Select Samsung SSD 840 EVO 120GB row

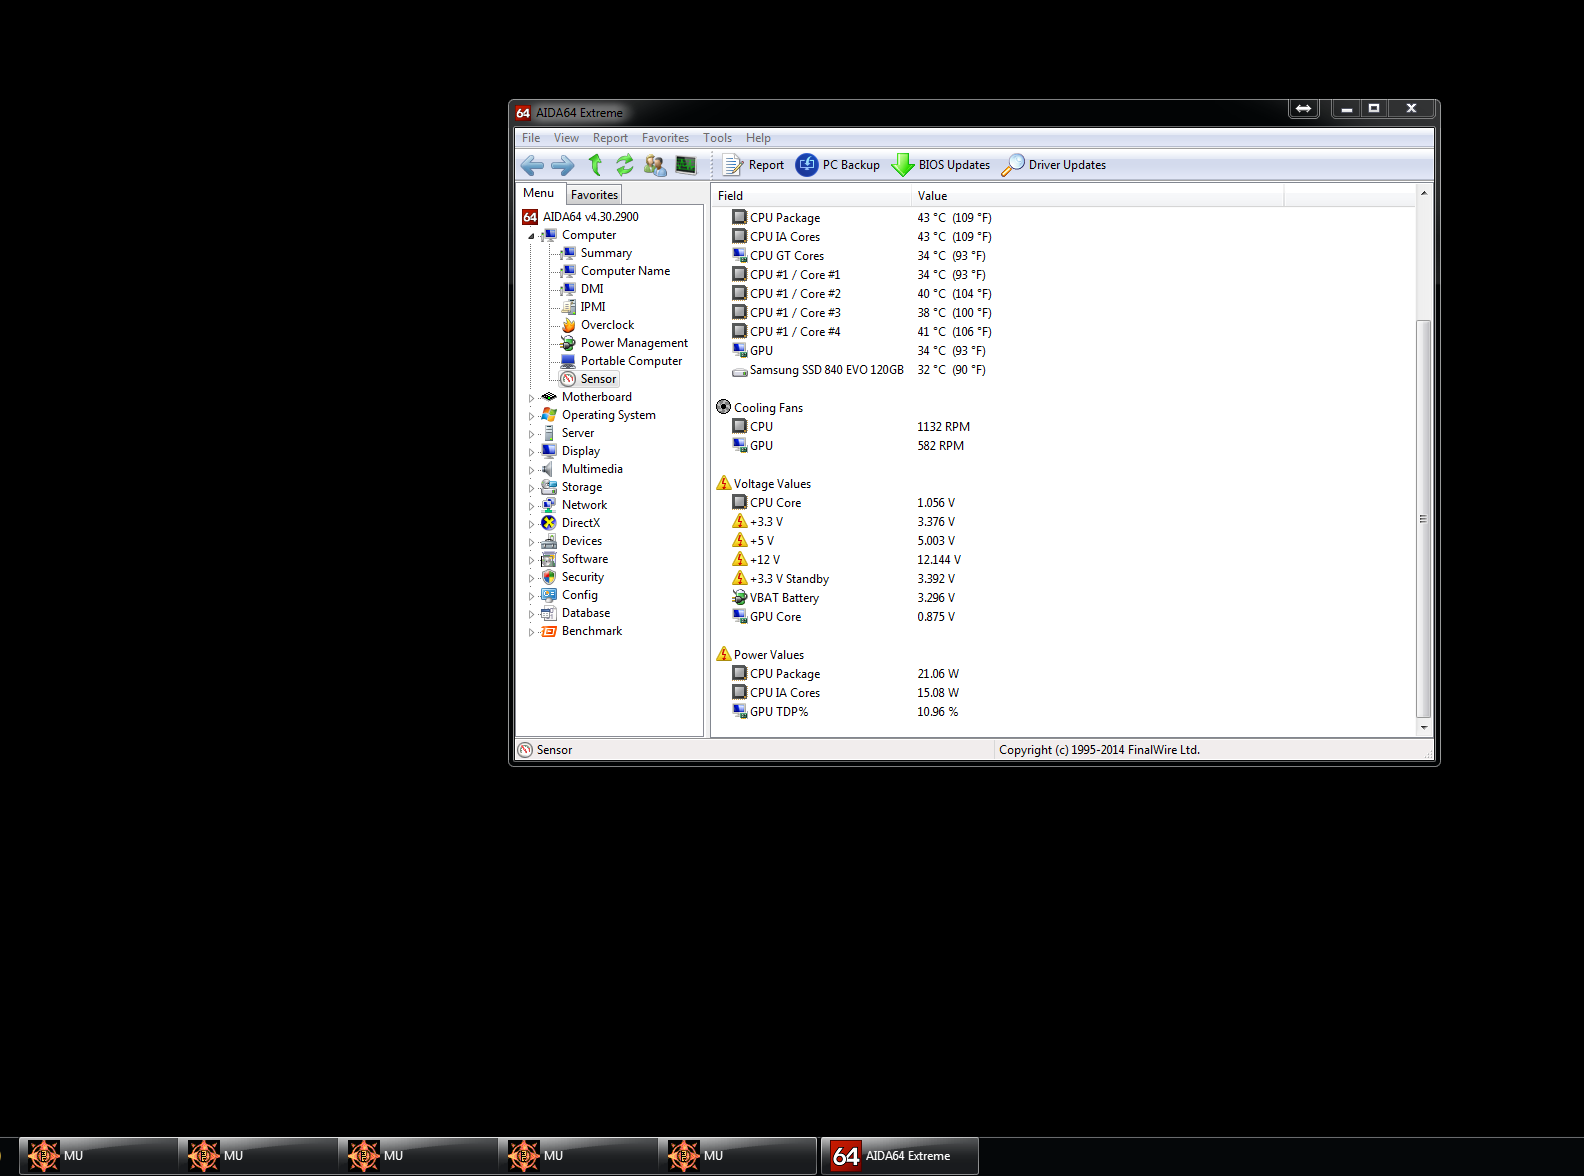point(1062,370)
